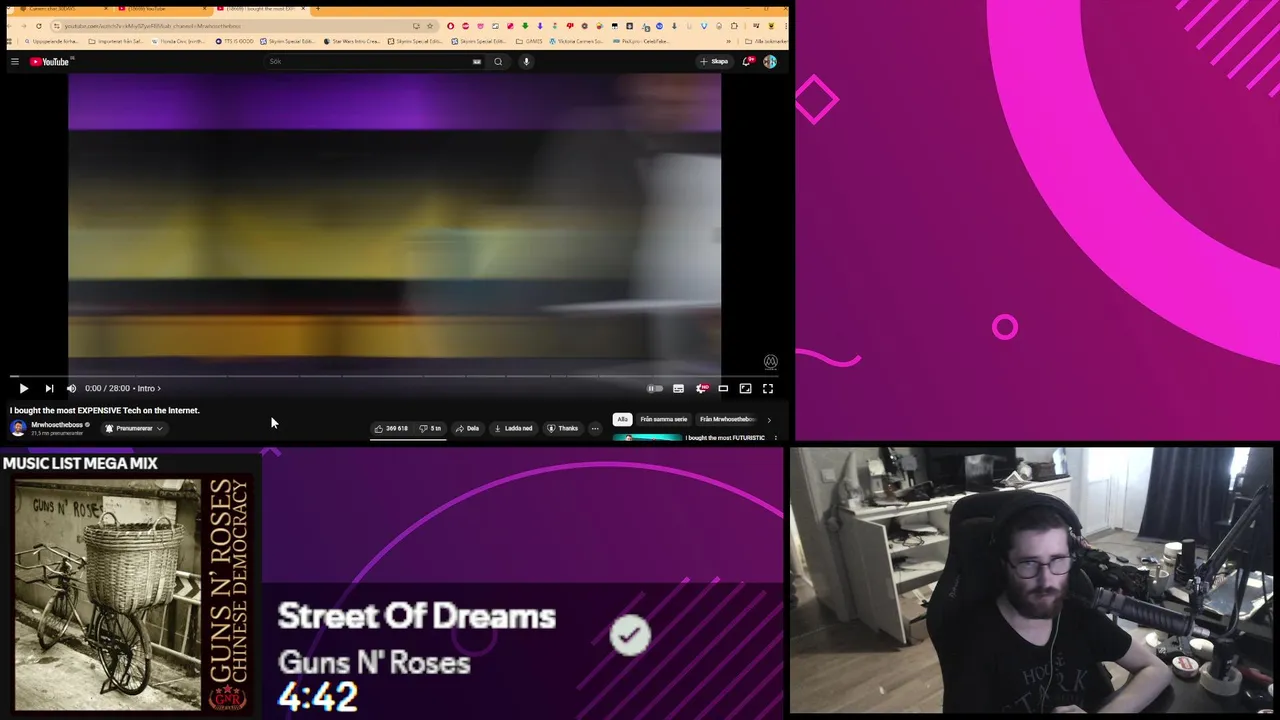
Task: Like the video with thumbs up
Action: 391,428
